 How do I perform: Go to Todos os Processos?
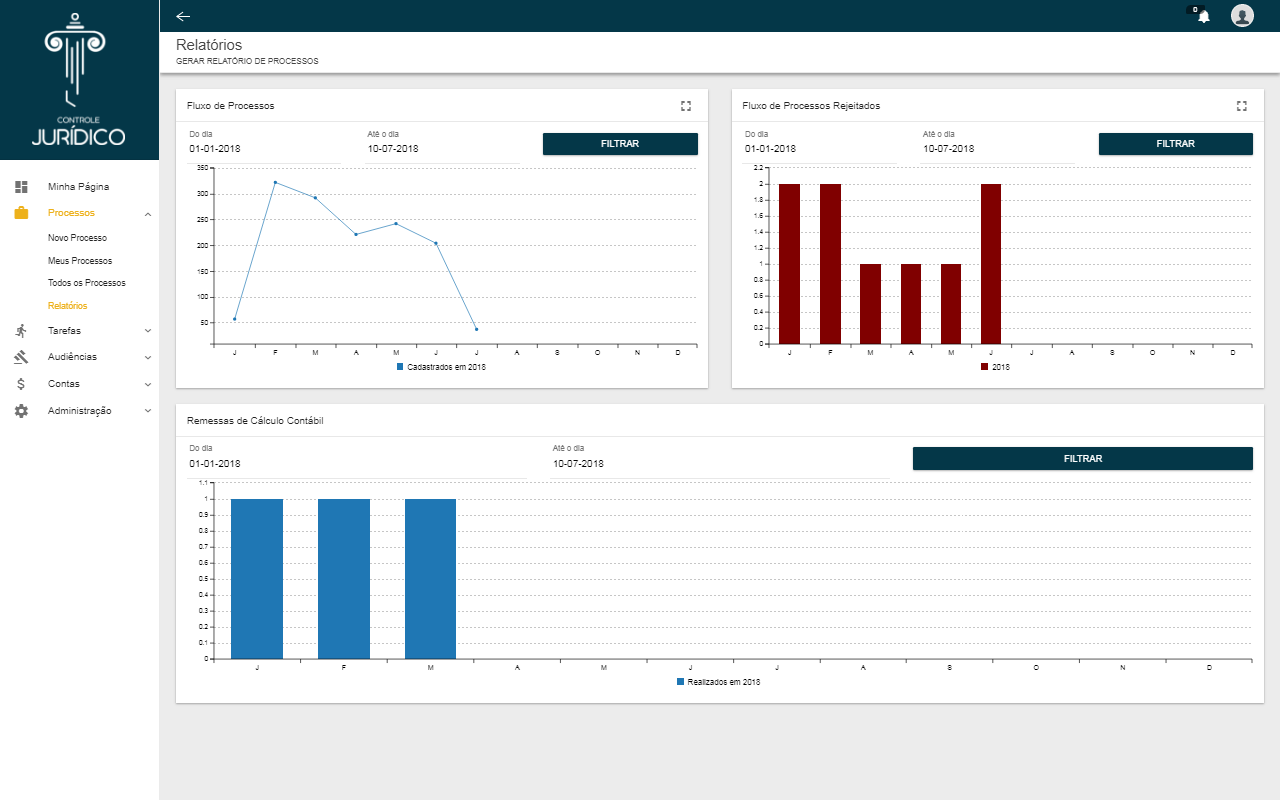pyautogui.click(x=87, y=283)
